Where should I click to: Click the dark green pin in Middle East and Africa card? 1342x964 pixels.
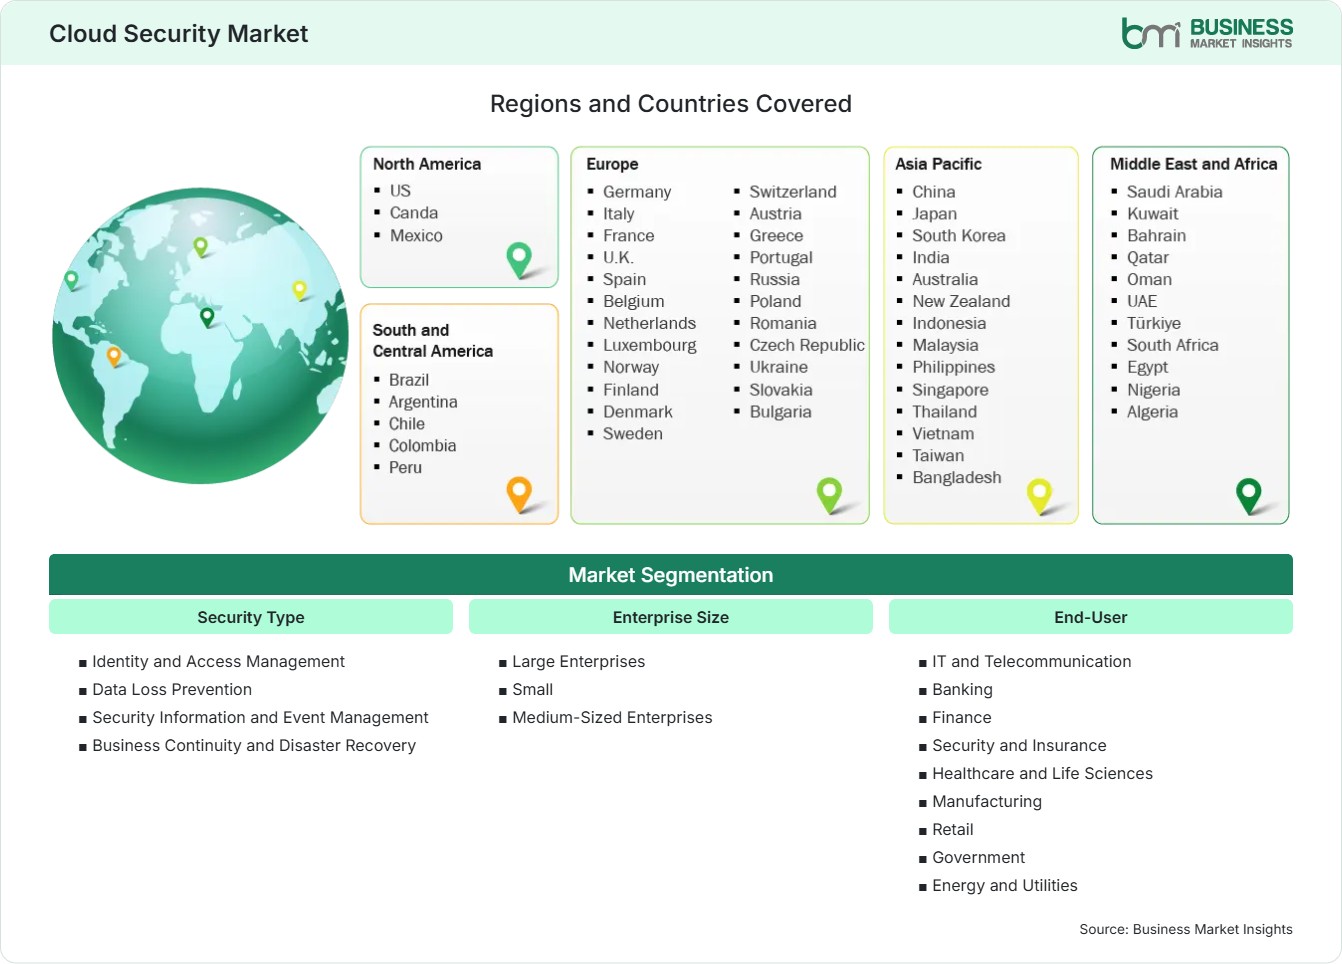point(1249,495)
